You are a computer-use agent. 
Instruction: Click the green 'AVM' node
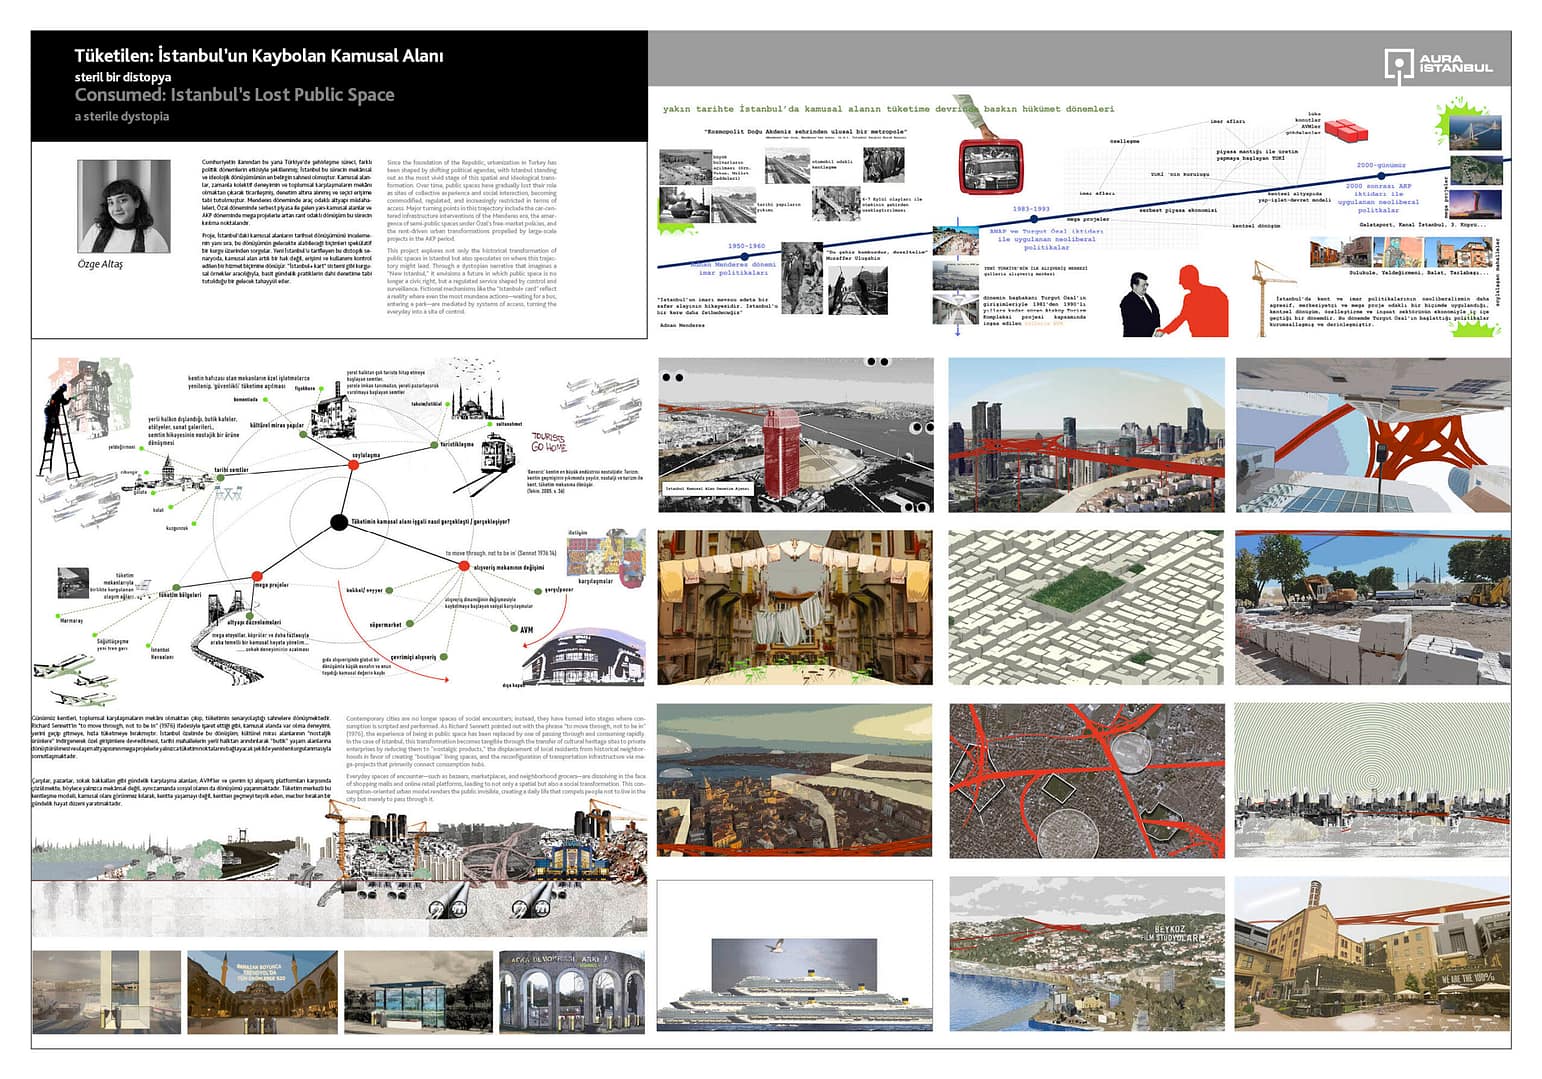pyautogui.click(x=513, y=629)
